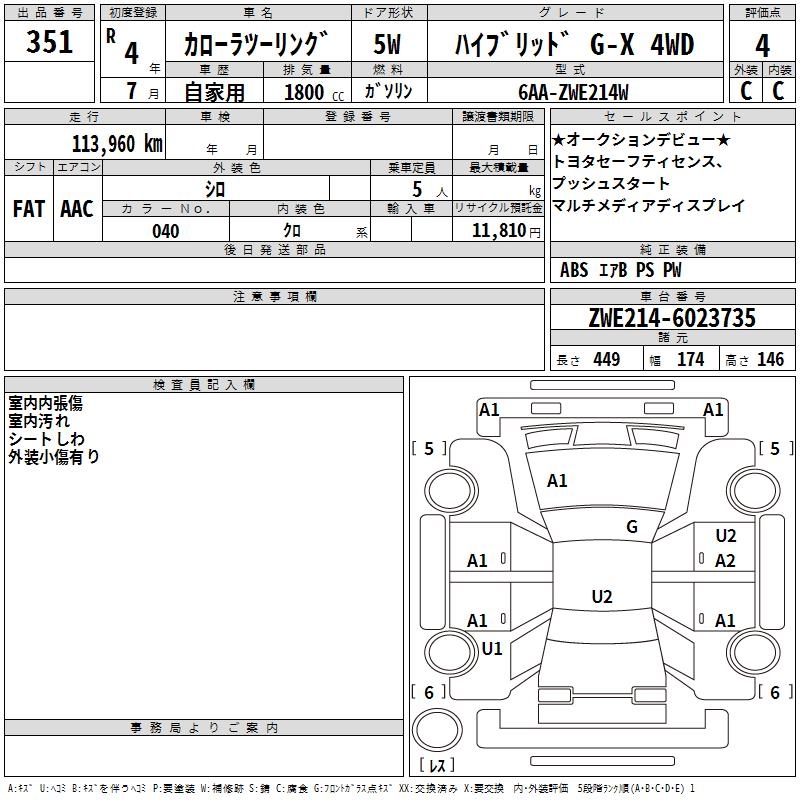
Task: Select the registration month 7
Action: pos(132,91)
